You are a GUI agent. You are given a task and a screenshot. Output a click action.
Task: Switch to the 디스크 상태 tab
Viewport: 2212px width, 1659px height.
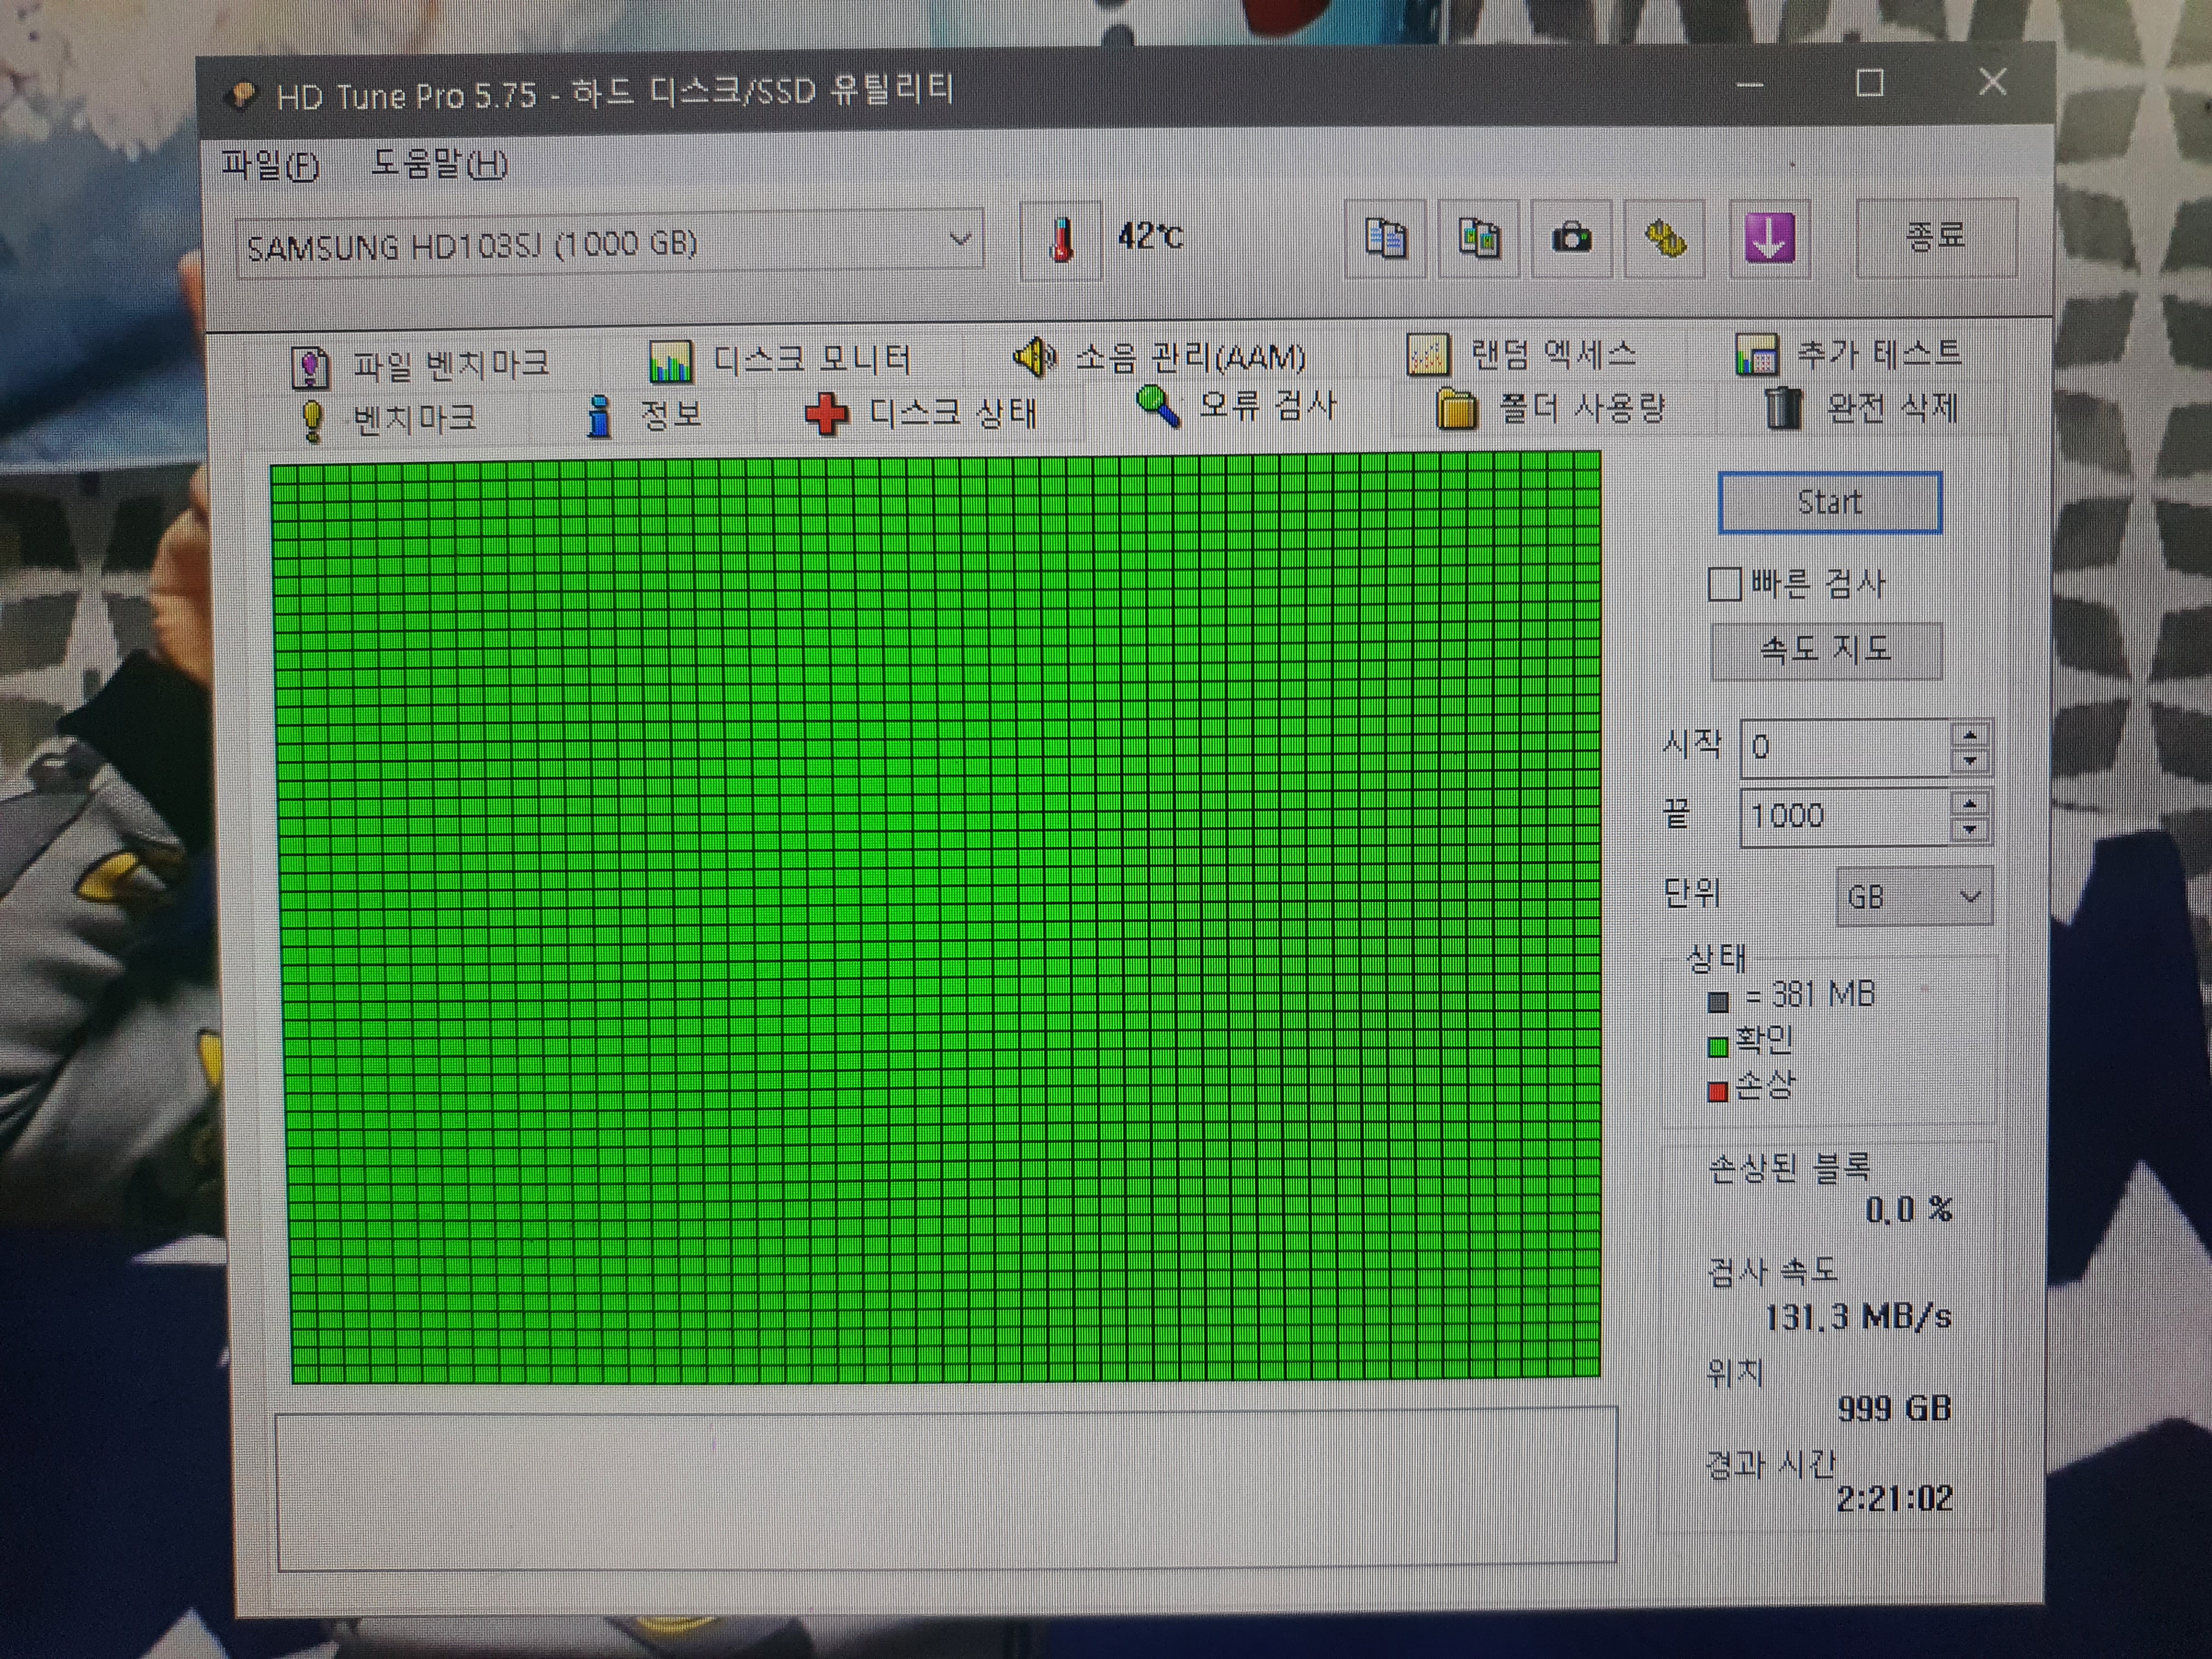(x=922, y=413)
